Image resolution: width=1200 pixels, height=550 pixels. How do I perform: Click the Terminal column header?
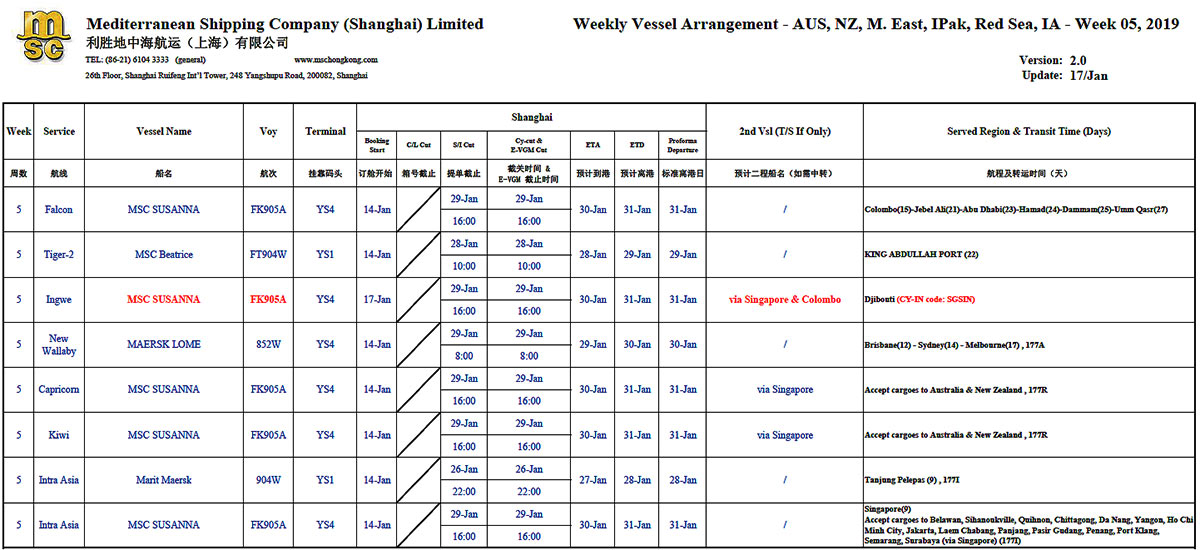(325, 131)
